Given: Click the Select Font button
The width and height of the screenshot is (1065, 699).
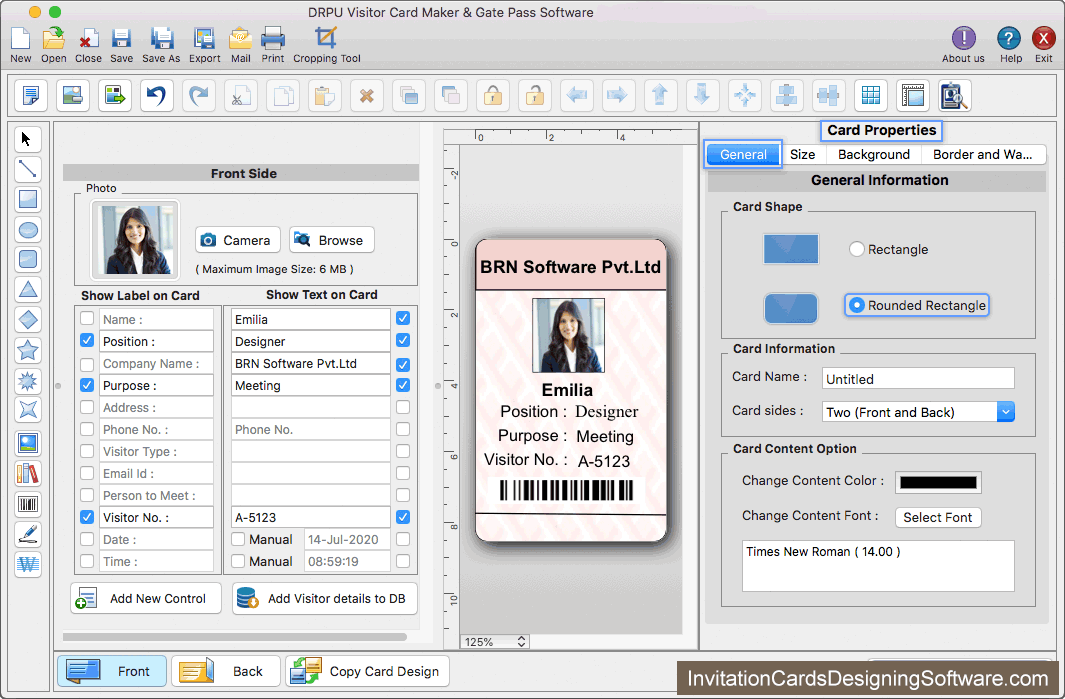Looking at the screenshot, I should [938, 517].
